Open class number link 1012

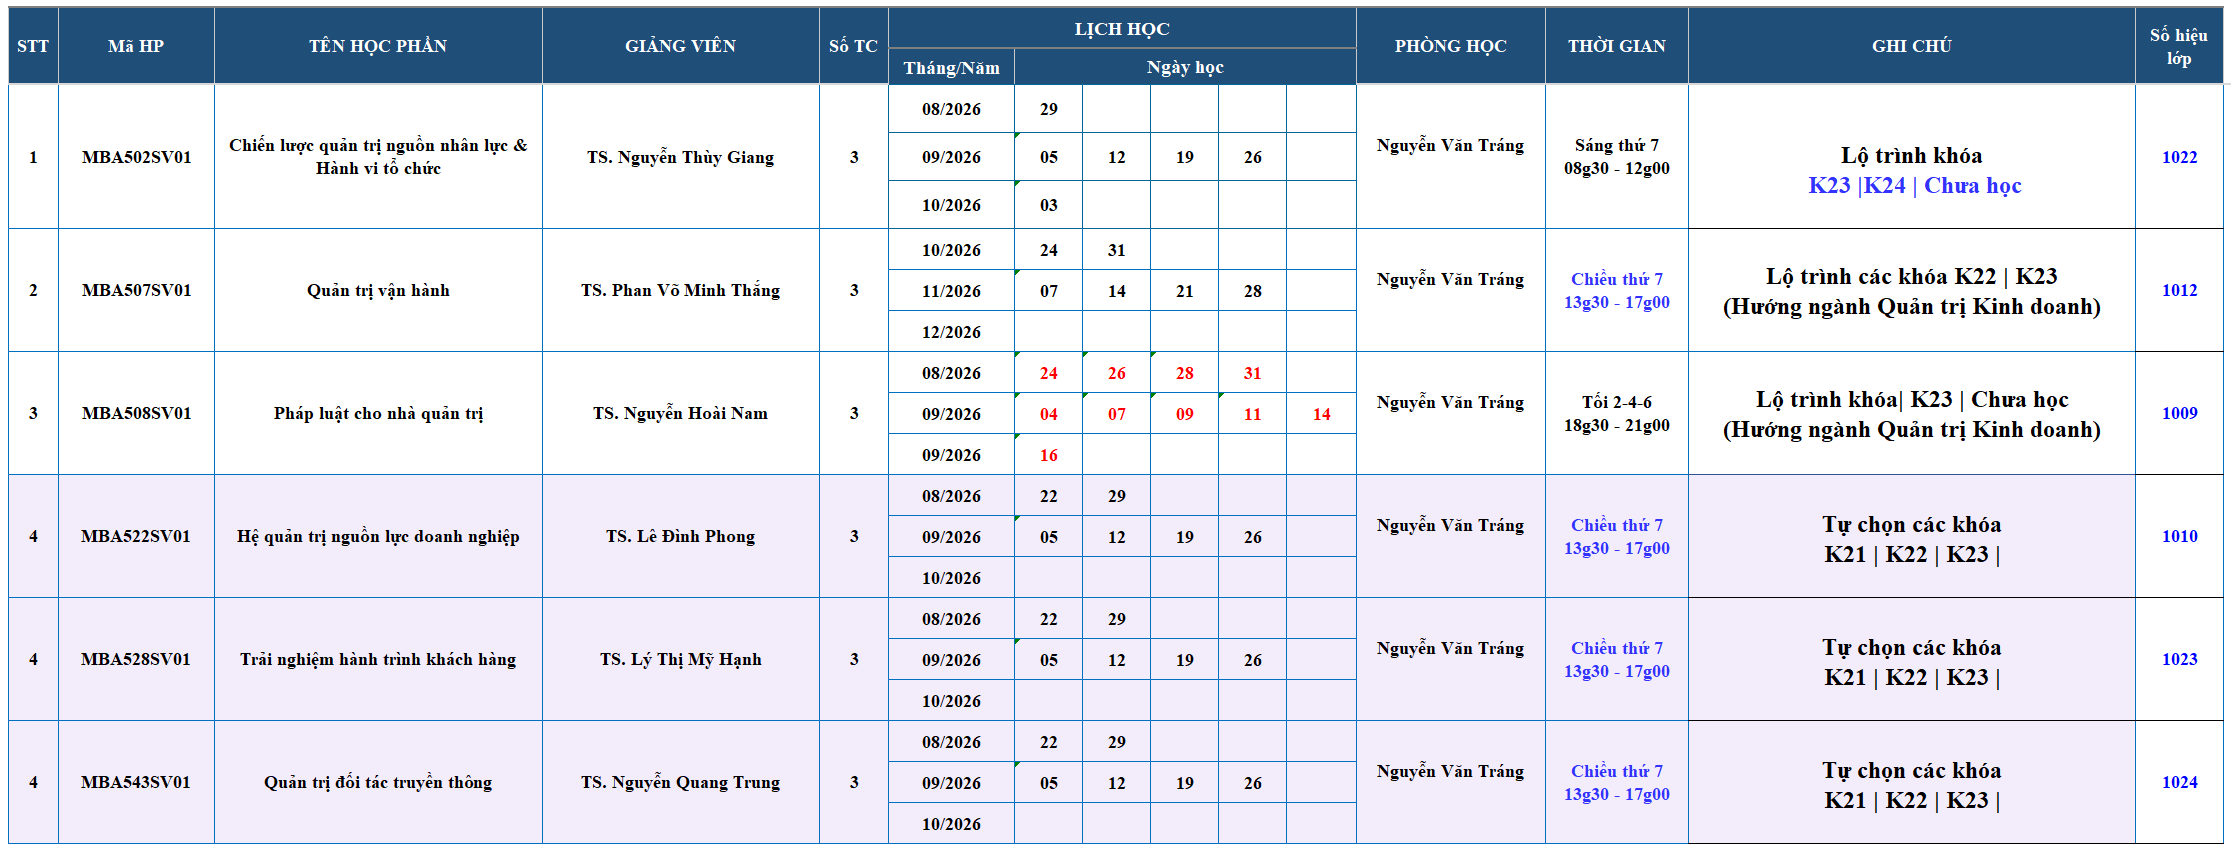point(2179,290)
